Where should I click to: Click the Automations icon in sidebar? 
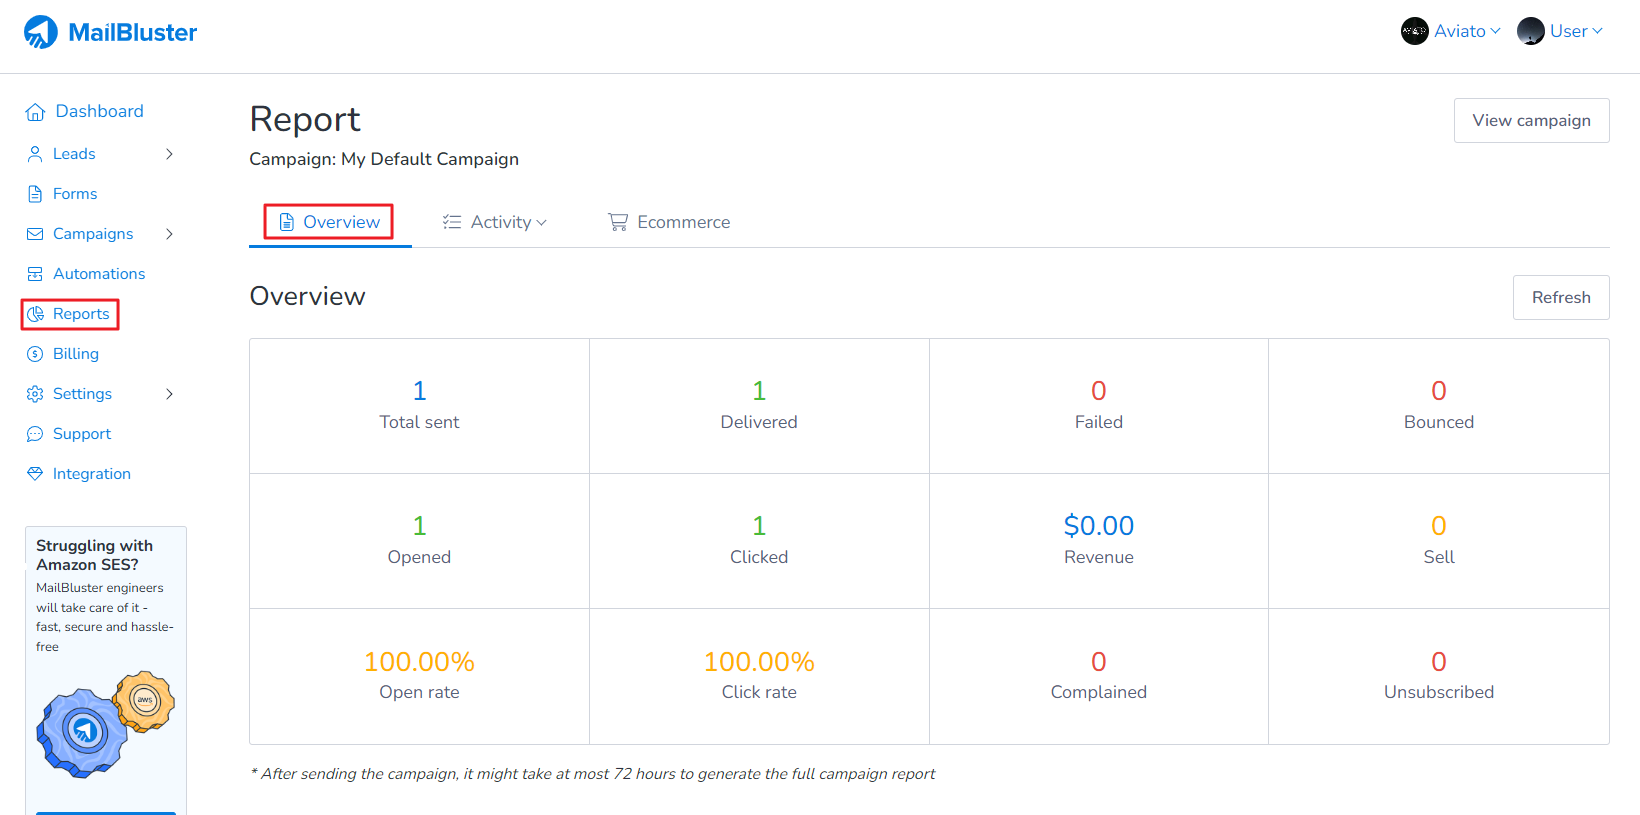[x=35, y=274]
